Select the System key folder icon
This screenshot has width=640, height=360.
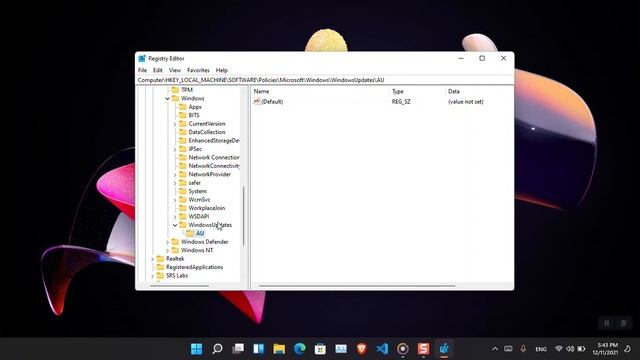pos(183,191)
